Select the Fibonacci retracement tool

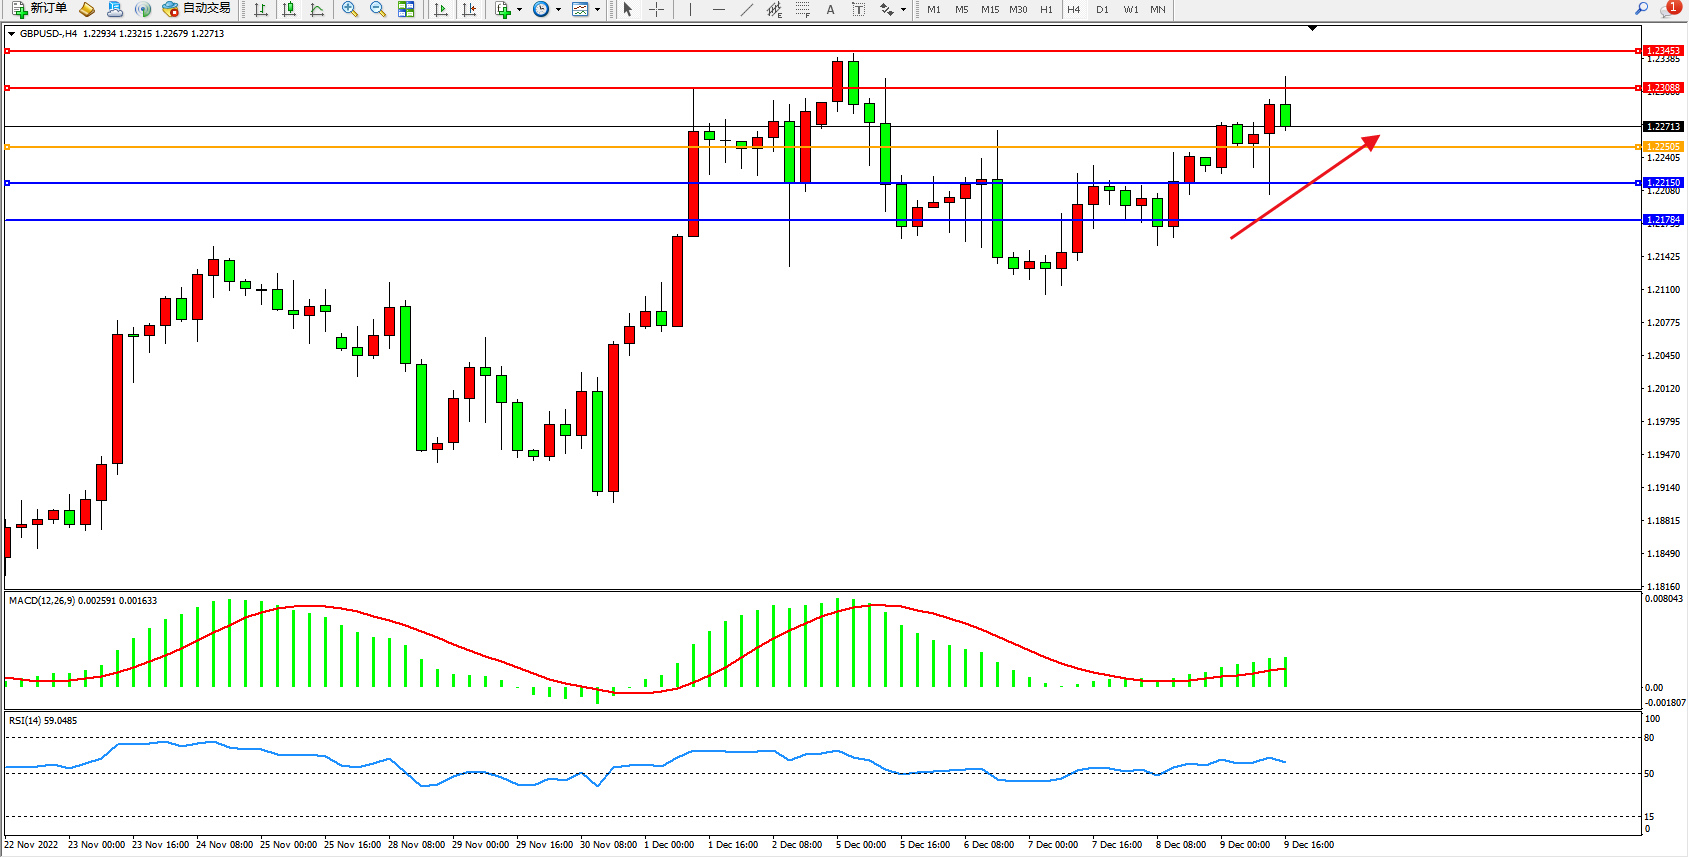pyautogui.click(x=803, y=9)
